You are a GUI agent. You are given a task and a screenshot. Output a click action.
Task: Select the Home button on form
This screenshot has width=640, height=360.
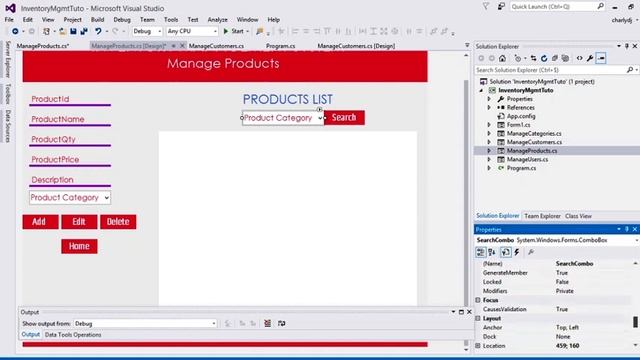[79, 246]
